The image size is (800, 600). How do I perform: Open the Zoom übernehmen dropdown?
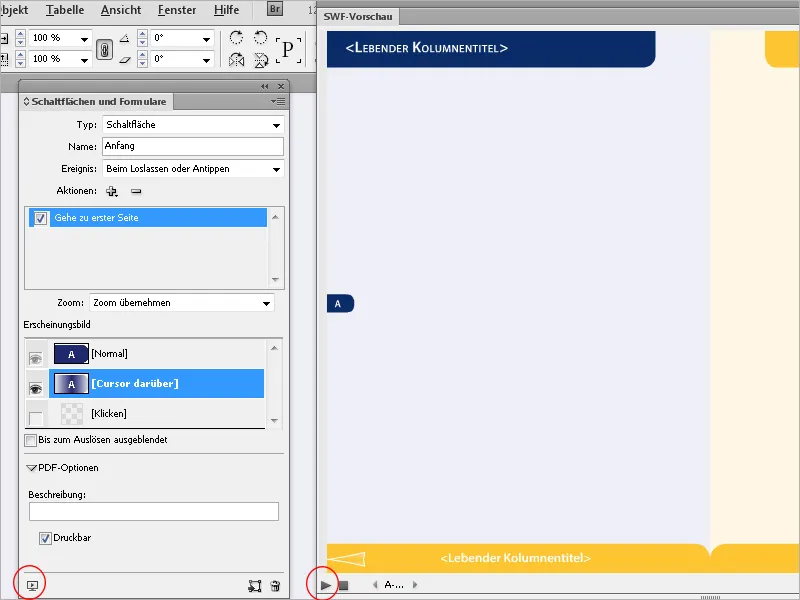[182, 303]
